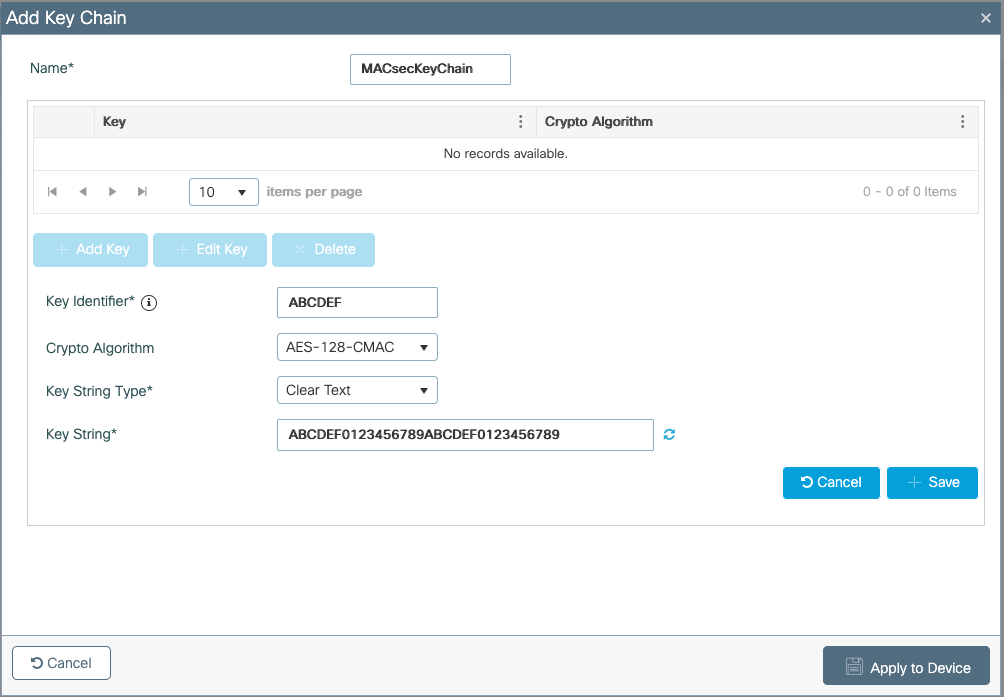Click the Edit Key button
1004x697 pixels.
pyautogui.click(x=210, y=250)
